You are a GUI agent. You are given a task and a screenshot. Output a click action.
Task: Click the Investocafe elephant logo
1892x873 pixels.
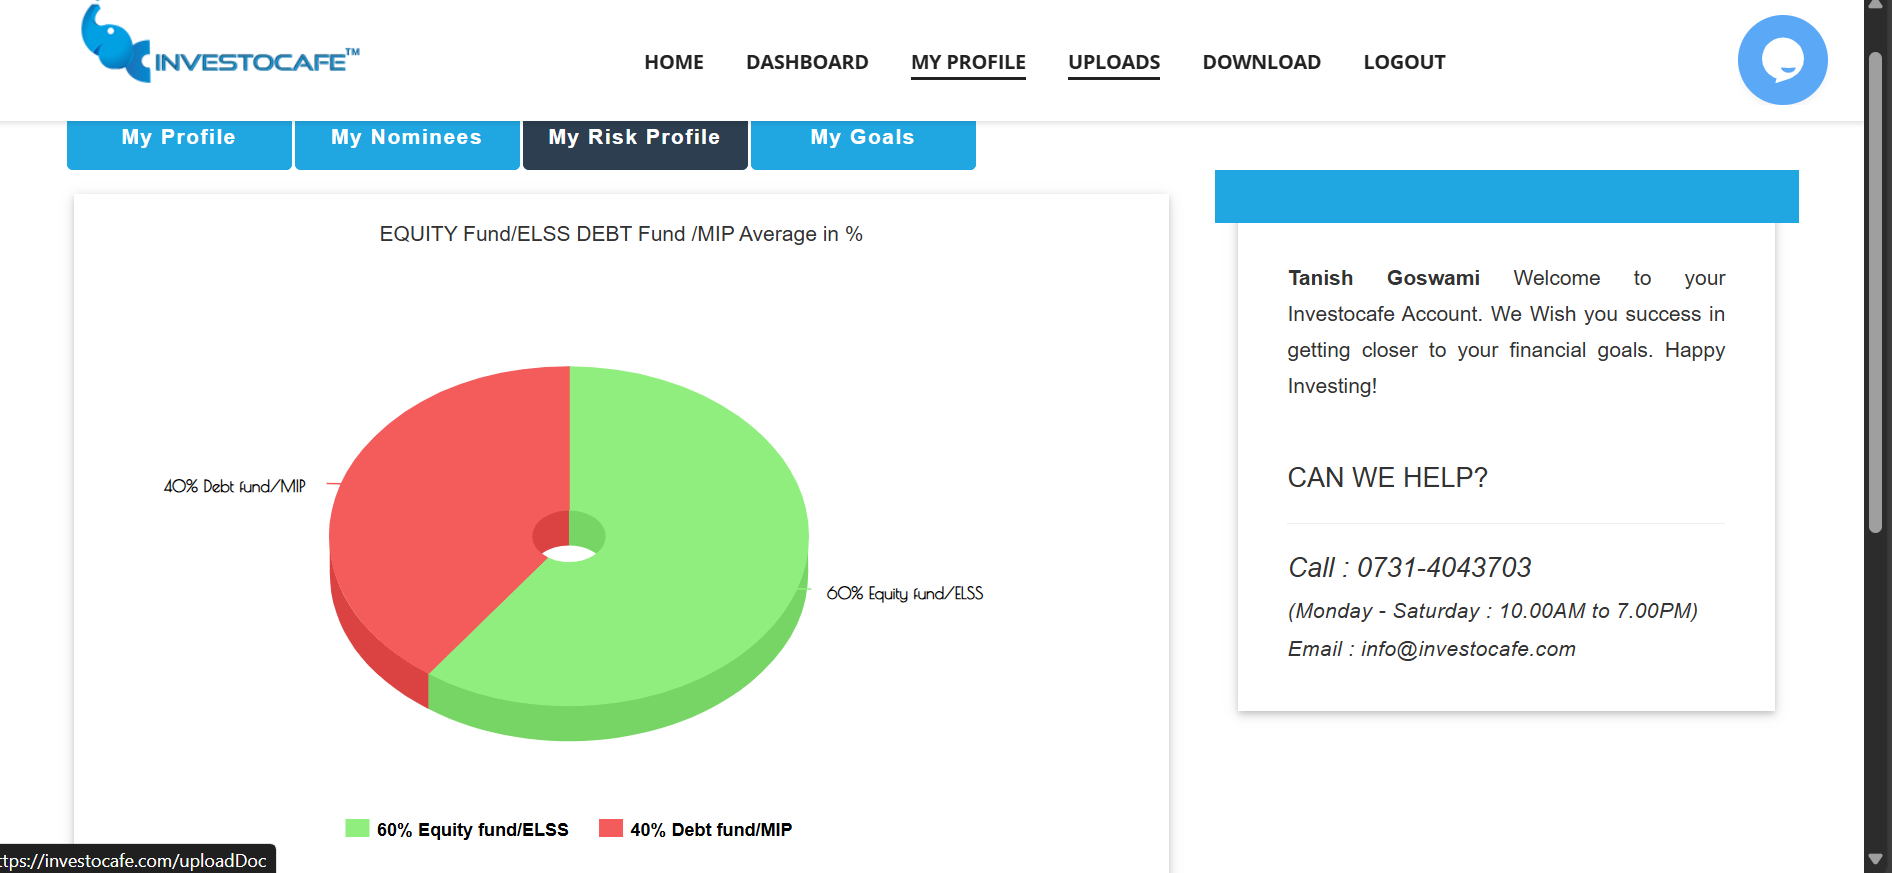click(219, 47)
